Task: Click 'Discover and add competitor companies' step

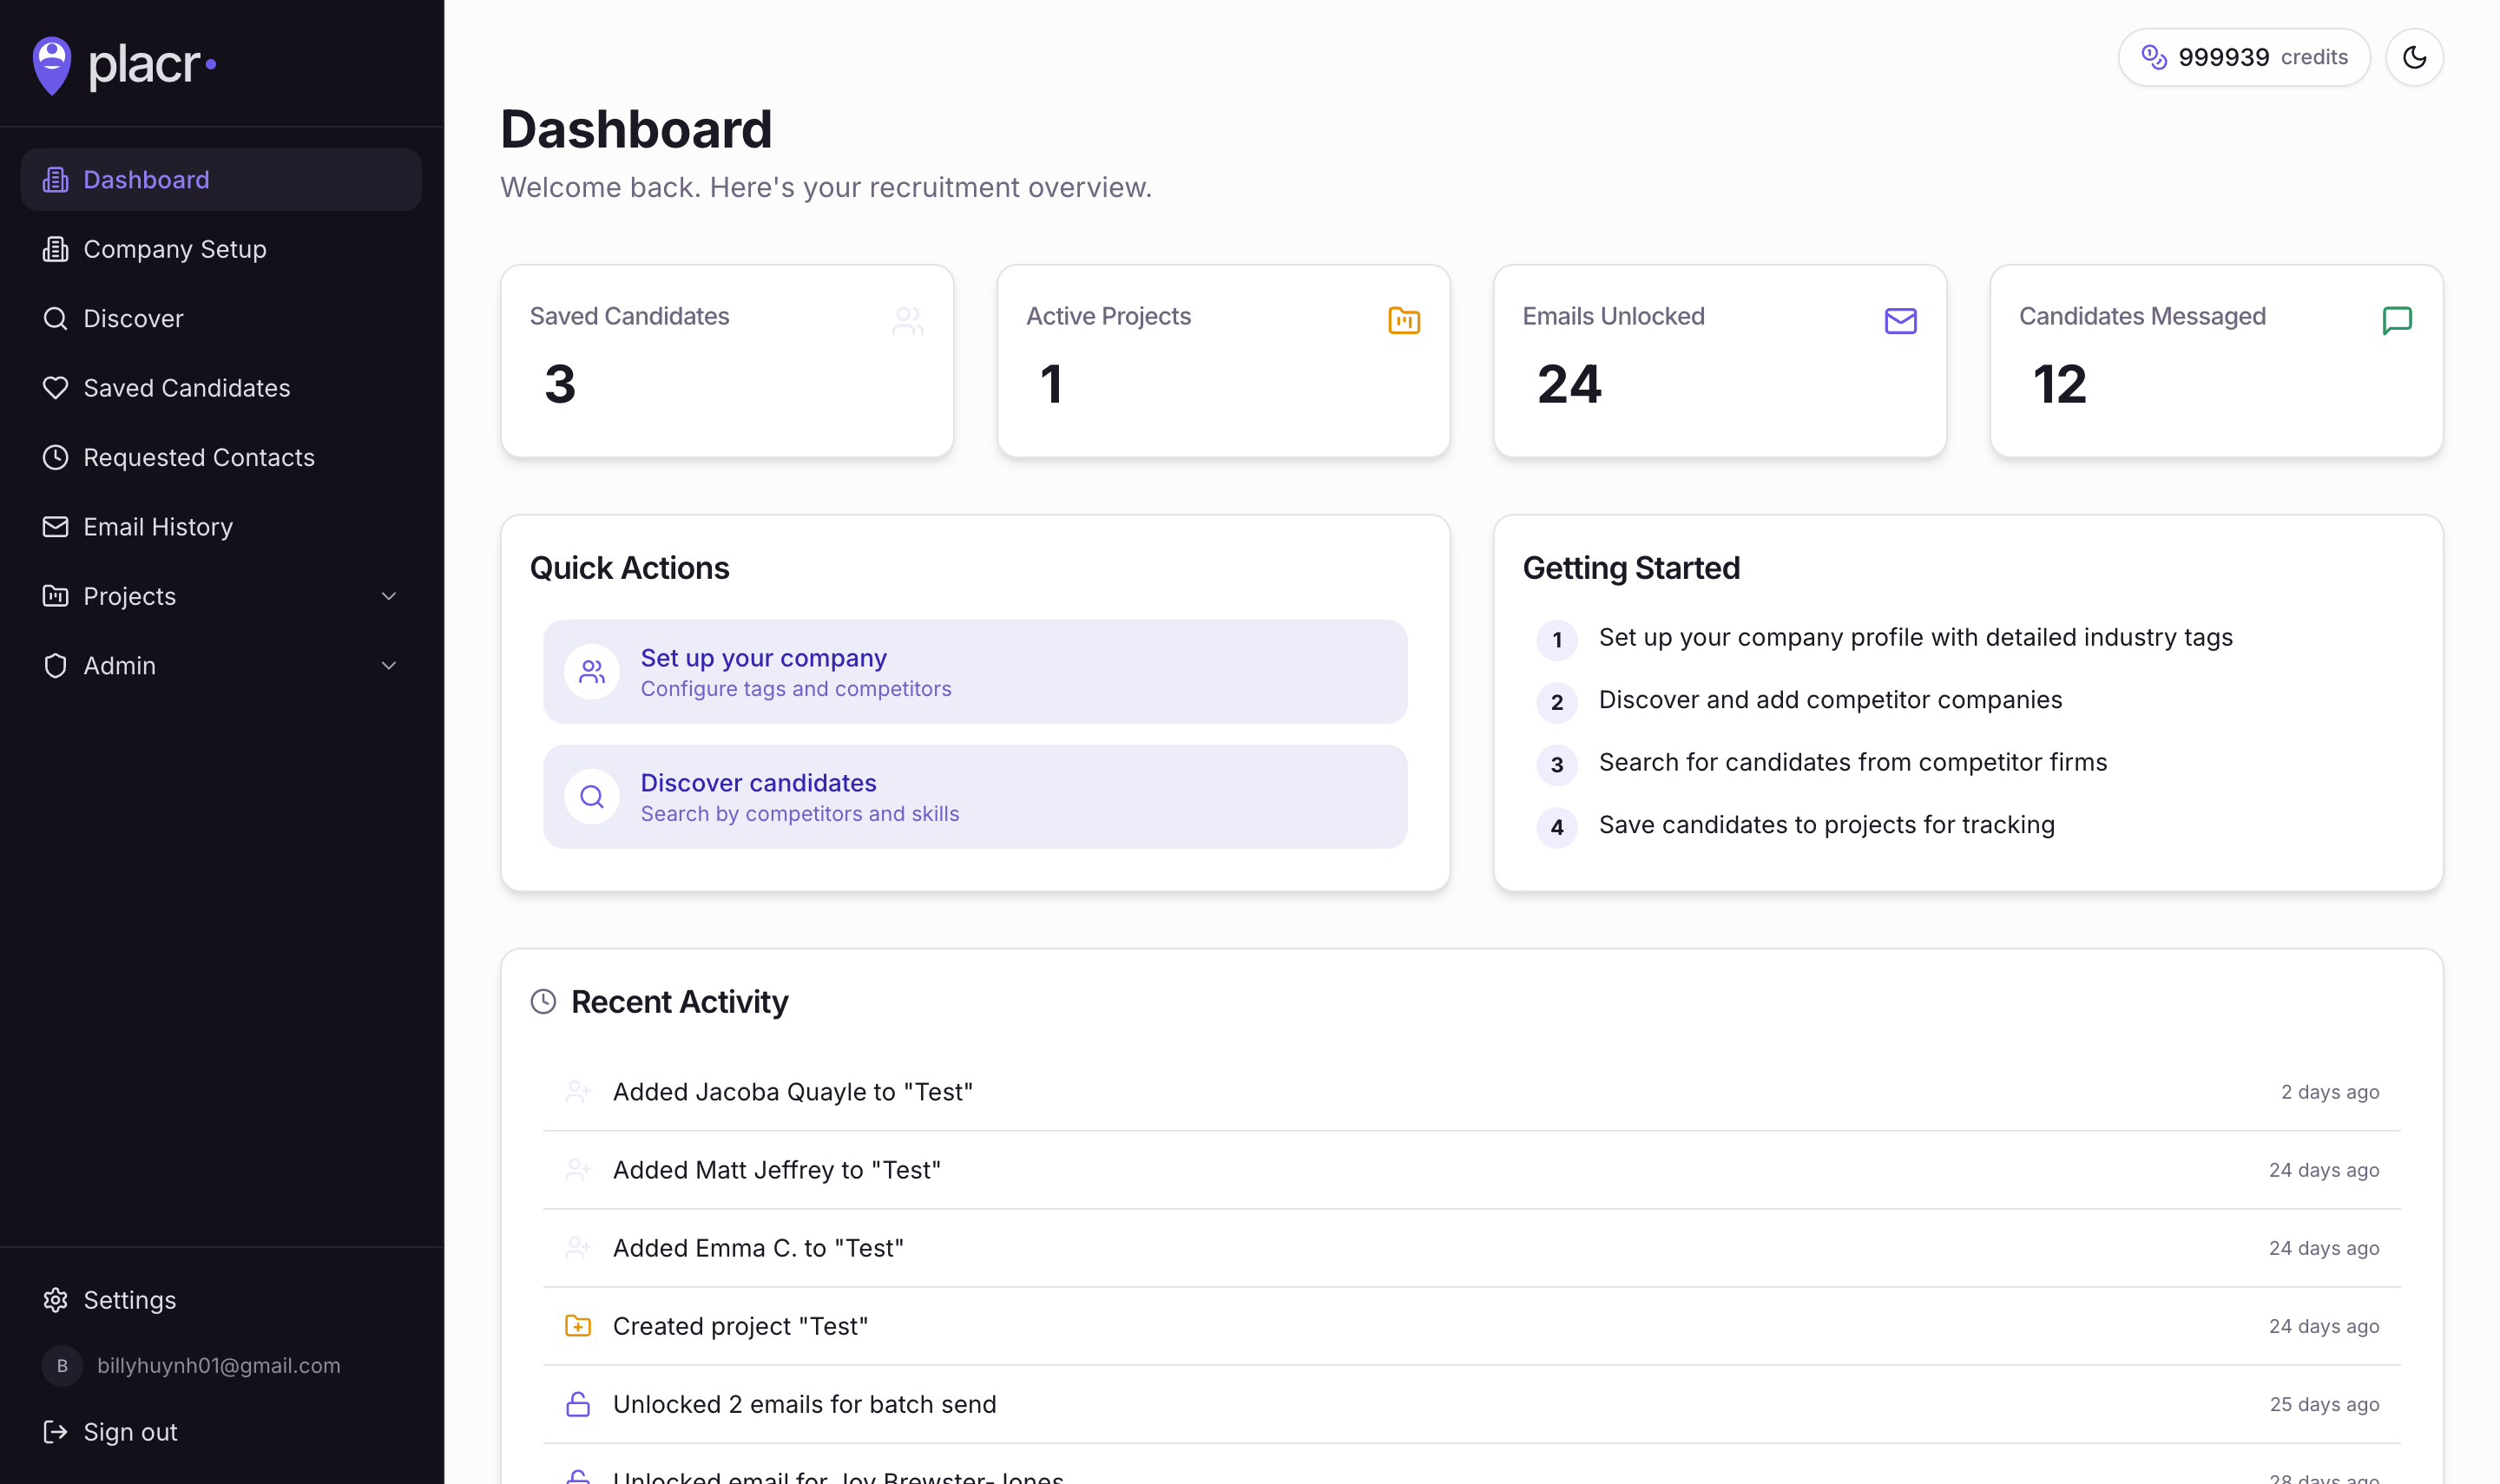Action: click(x=1830, y=700)
